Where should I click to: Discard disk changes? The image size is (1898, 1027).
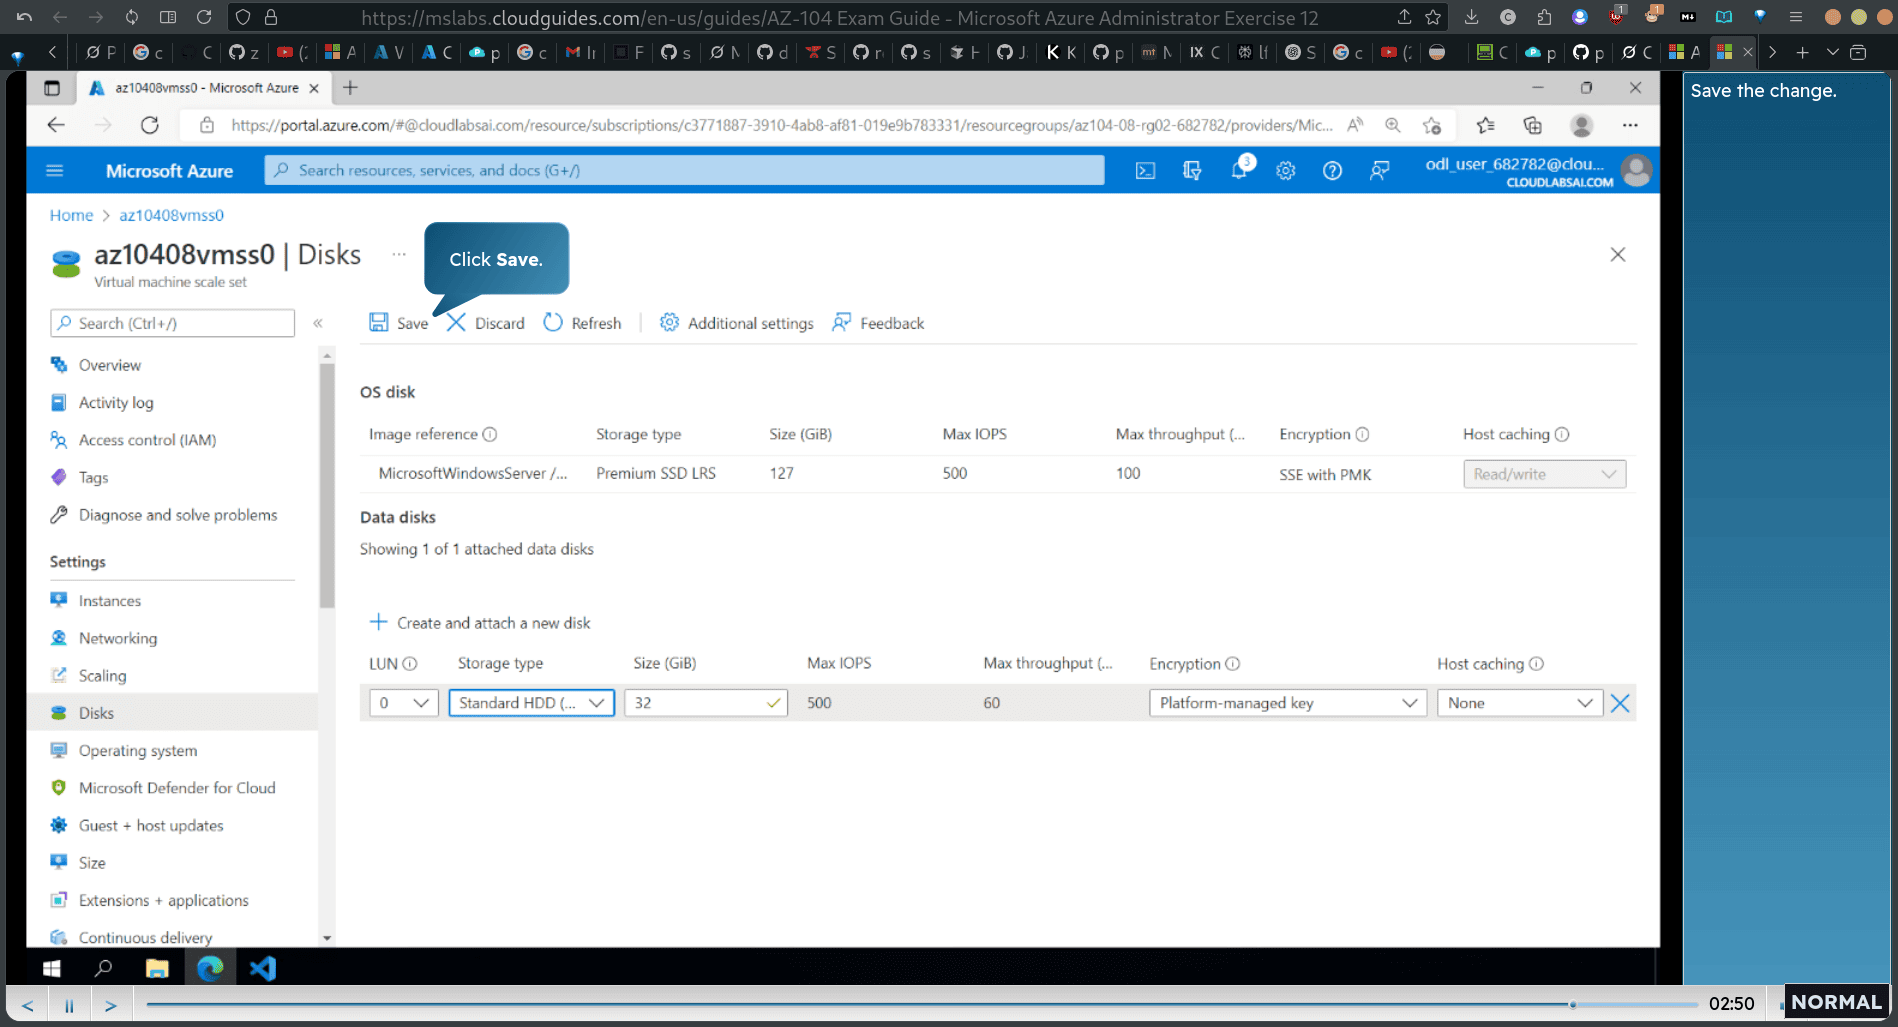486,323
